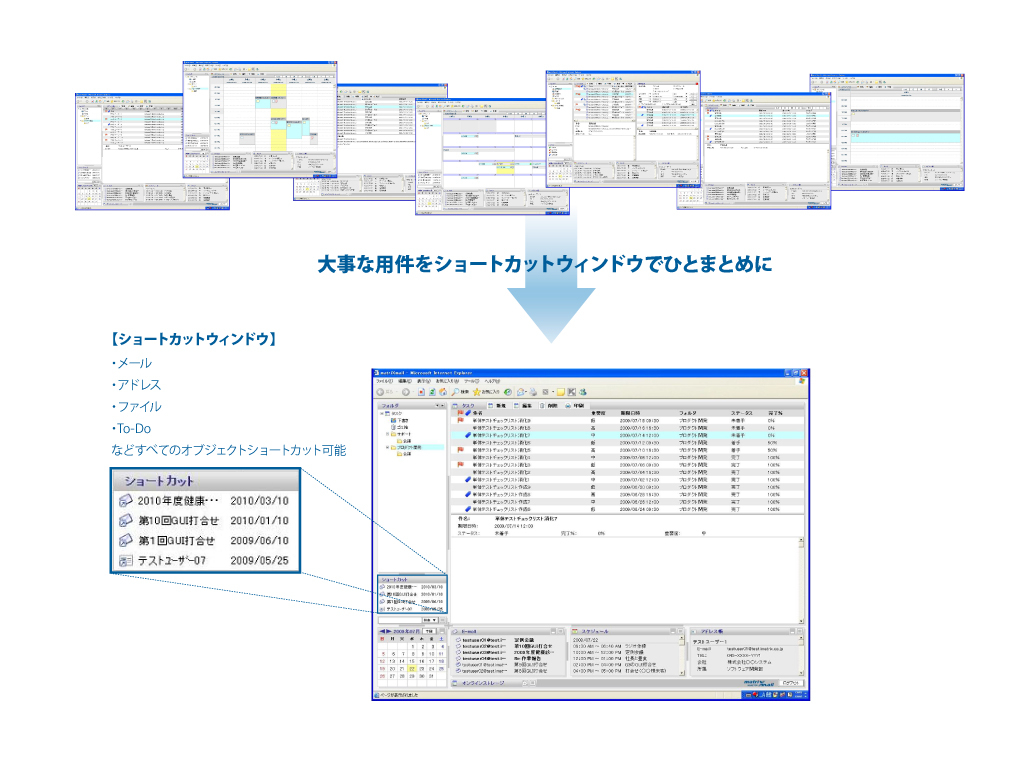Open the ファイル menu in Internet Explorer
The height and width of the screenshot is (768, 1024).
[385, 381]
